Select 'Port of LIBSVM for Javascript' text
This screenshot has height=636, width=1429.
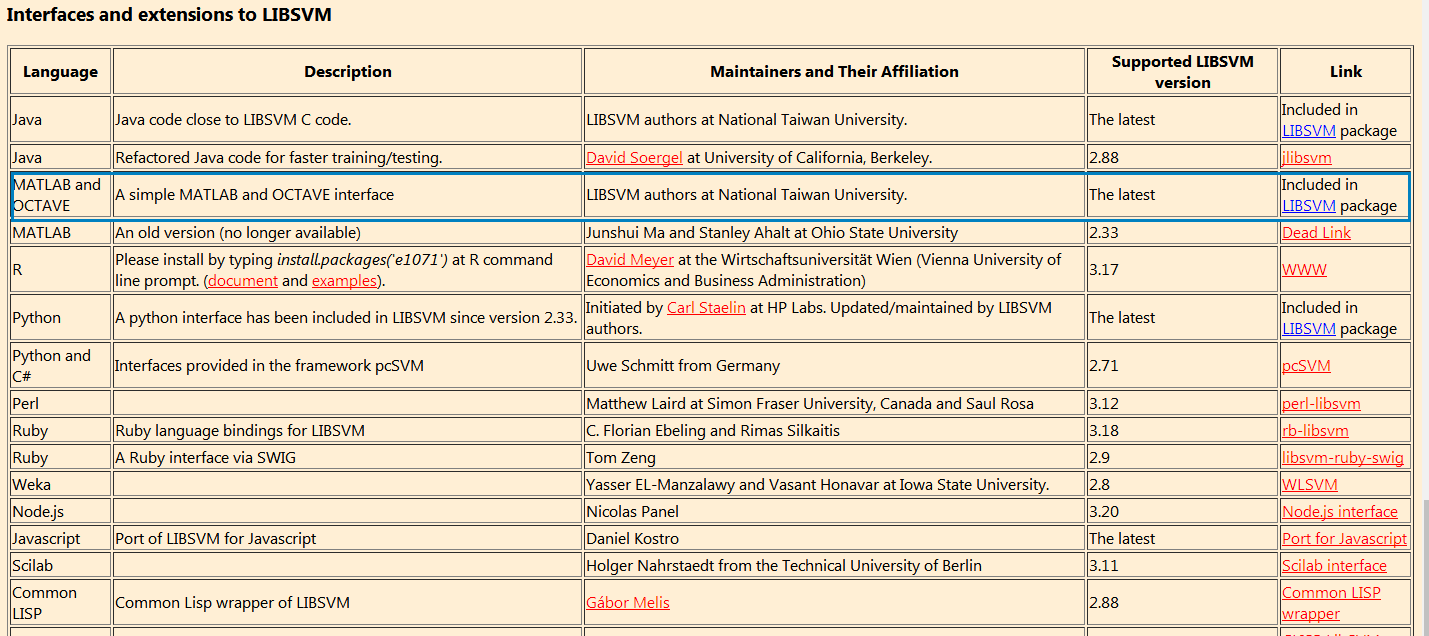point(215,538)
